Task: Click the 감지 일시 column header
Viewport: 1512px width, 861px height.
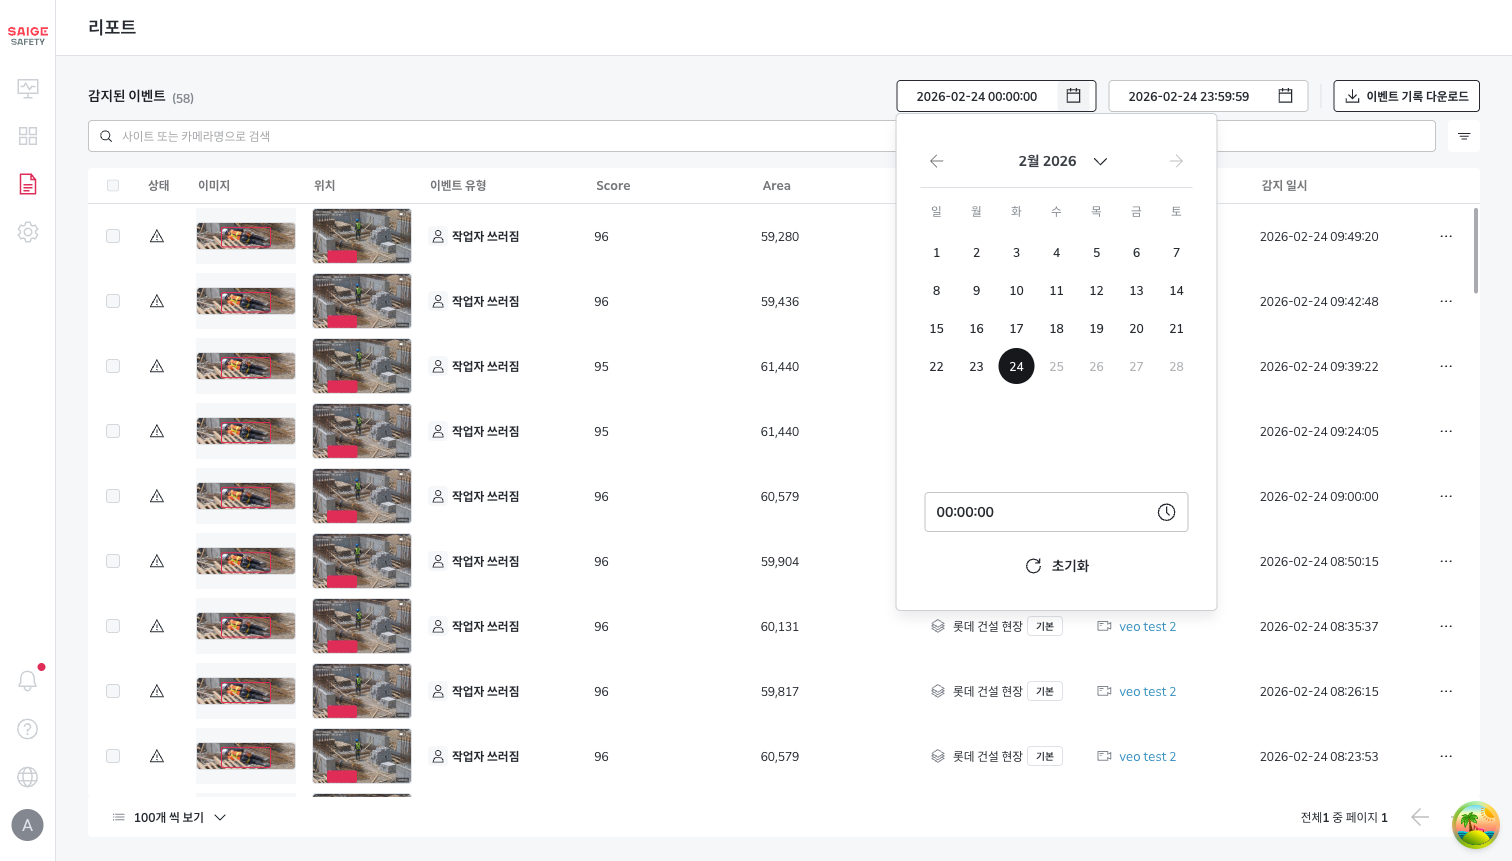Action: tap(1284, 185)
